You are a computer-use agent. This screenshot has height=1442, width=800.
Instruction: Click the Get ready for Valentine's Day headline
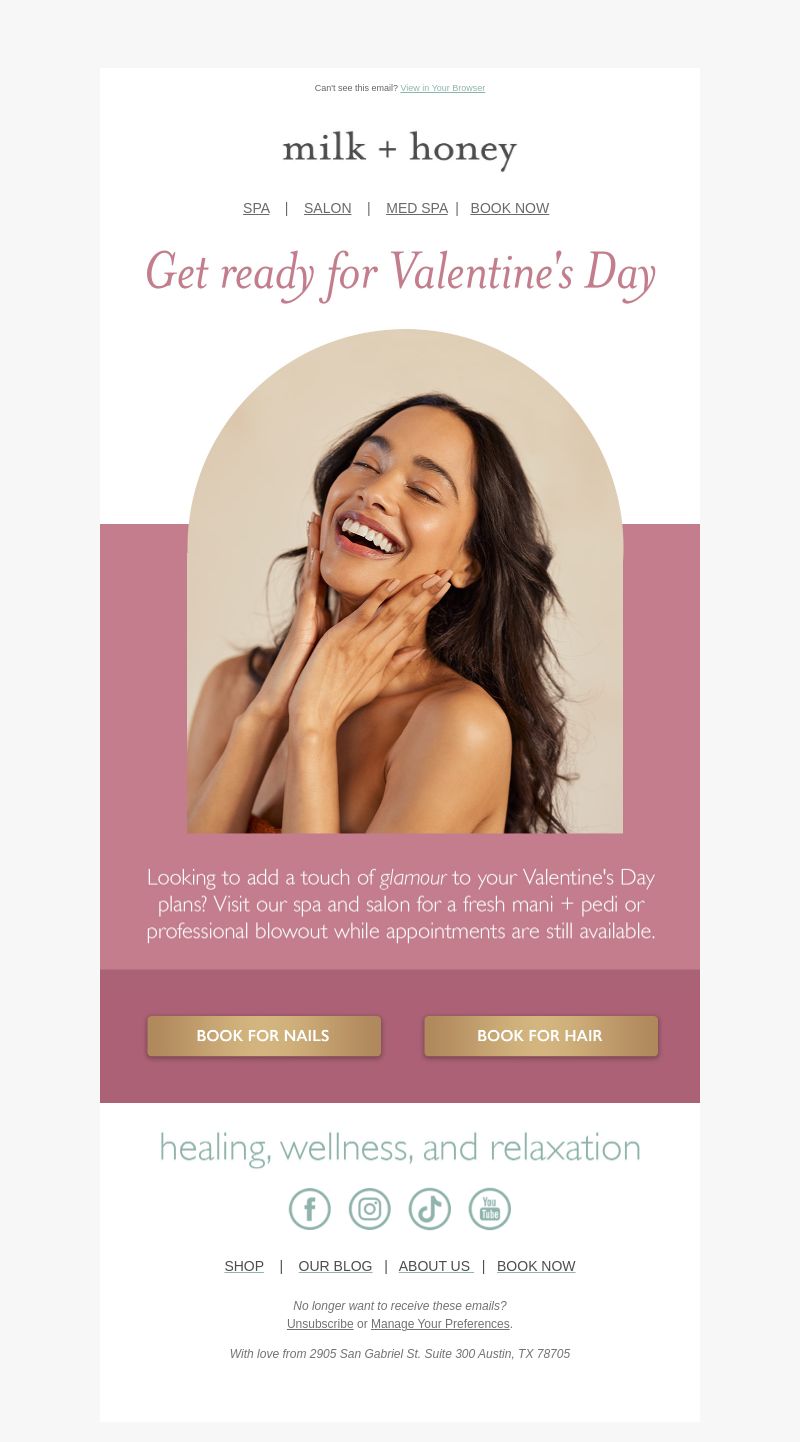pos(400,273)
